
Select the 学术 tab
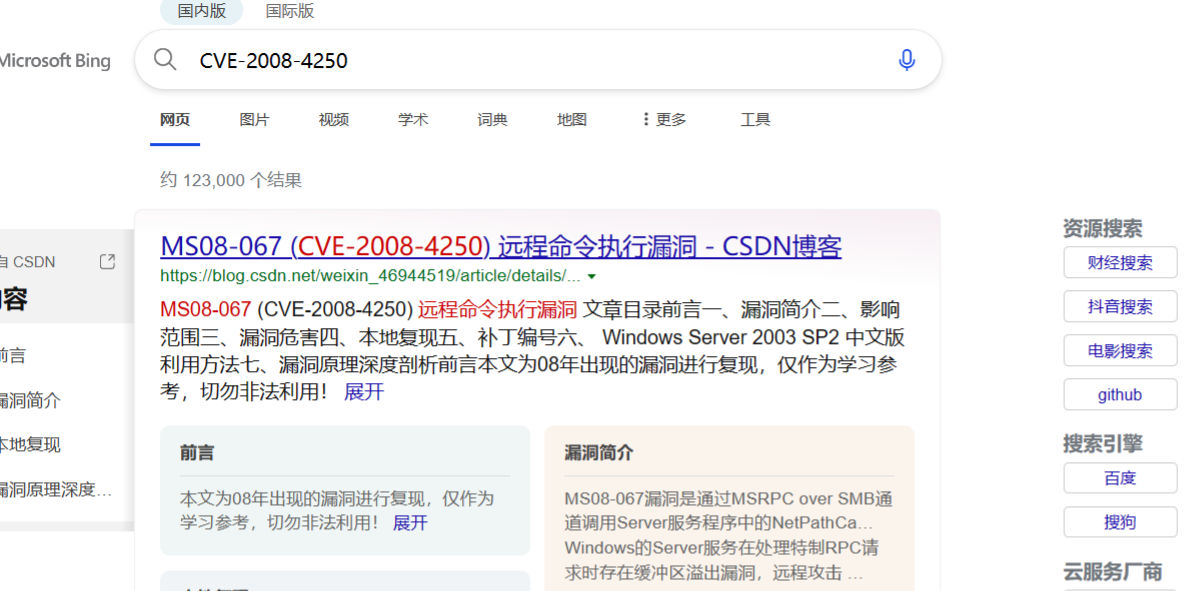[413, 119]
